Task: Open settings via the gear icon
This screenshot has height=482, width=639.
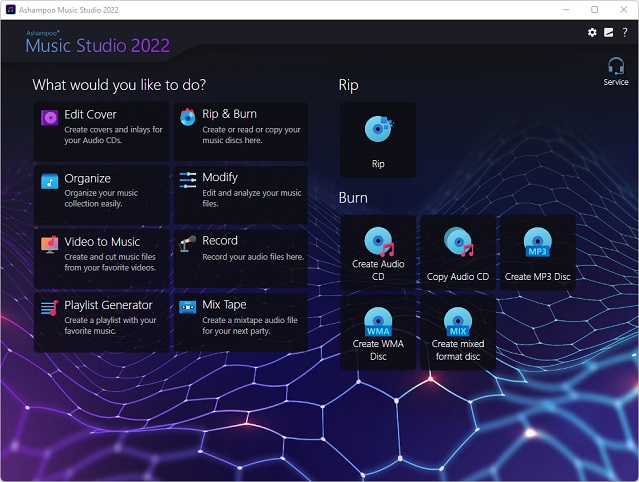Action: 592,32
